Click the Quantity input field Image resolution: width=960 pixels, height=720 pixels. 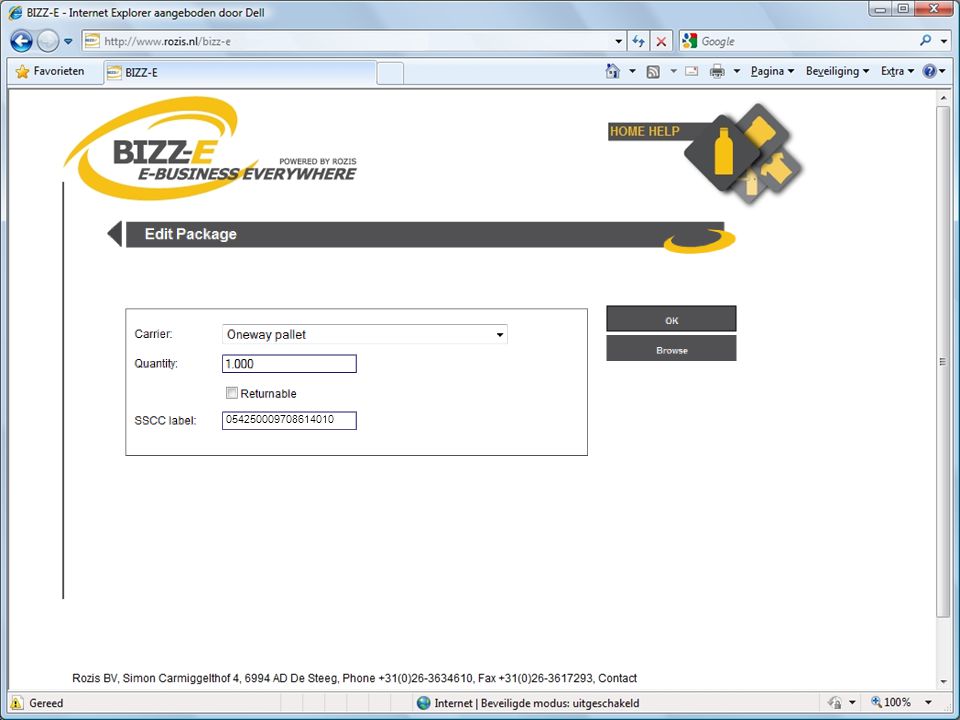click(289, 364)
